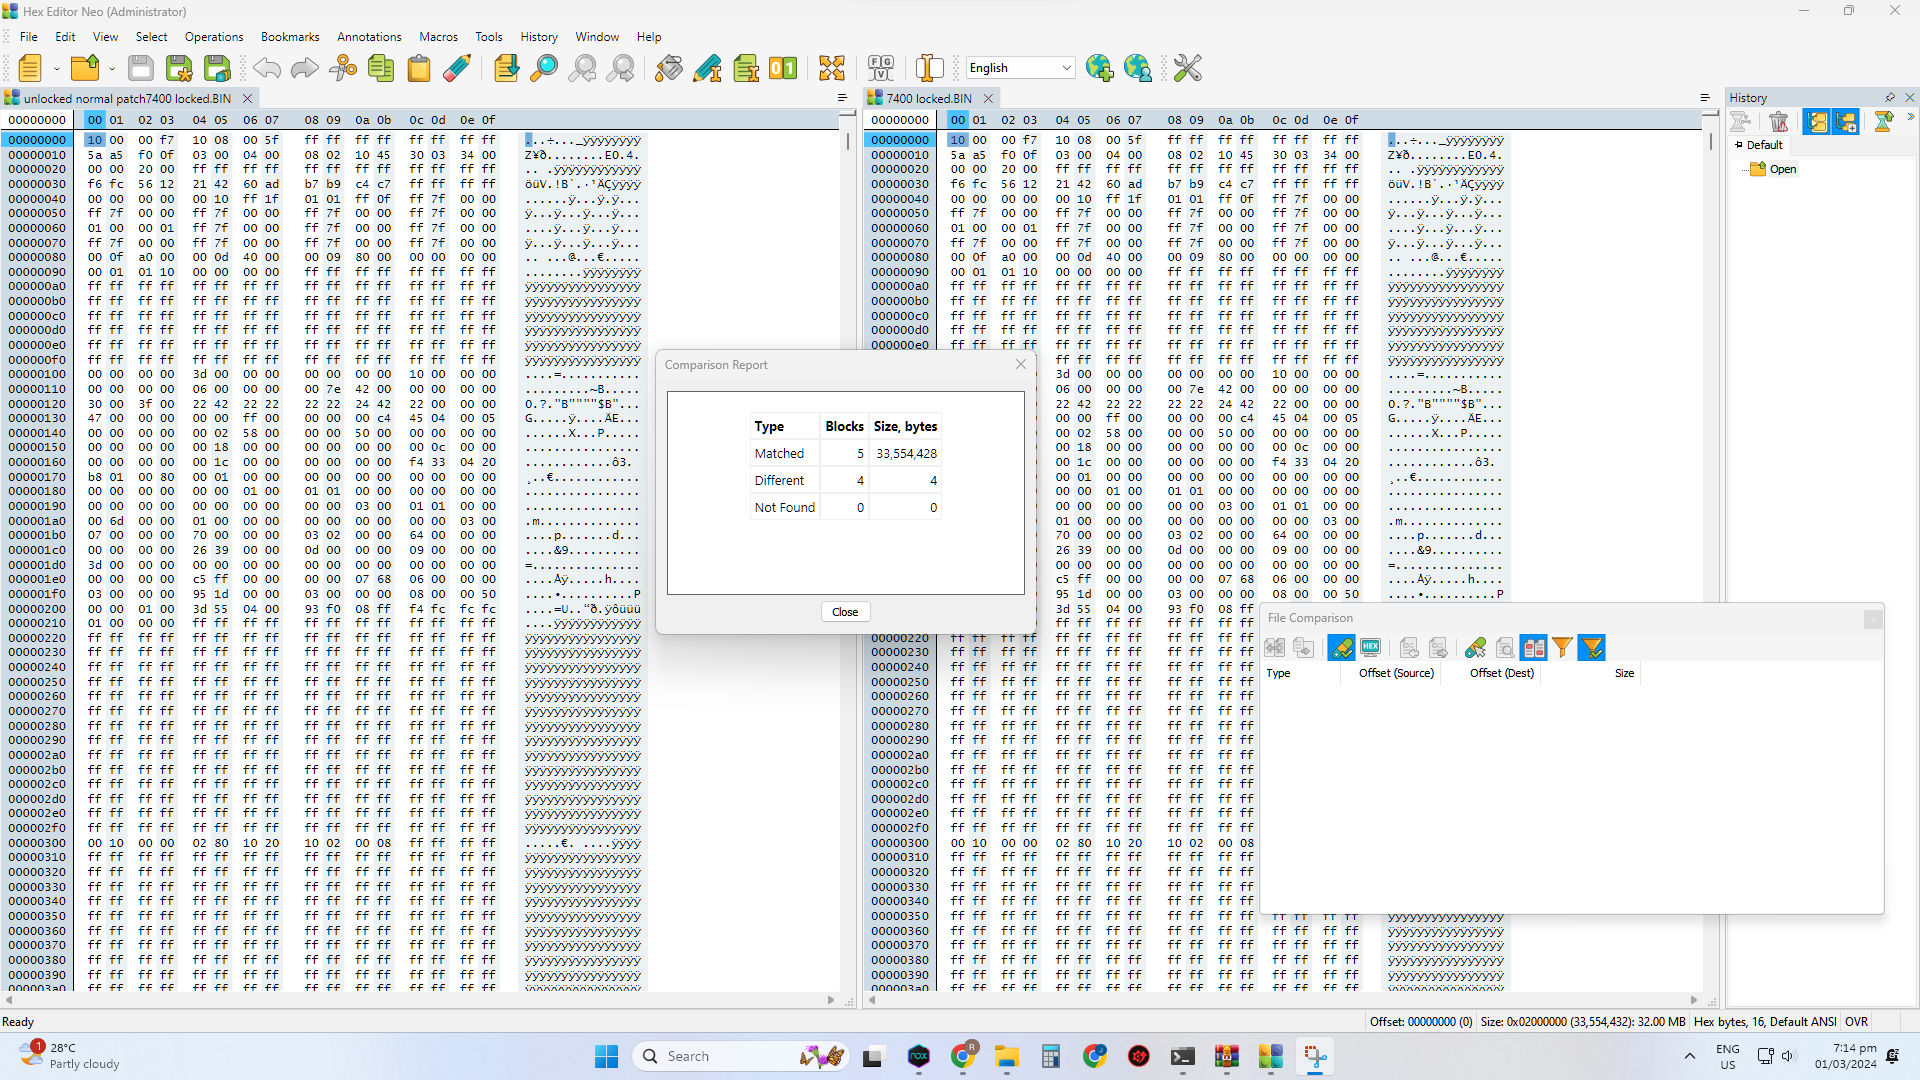Click the Find magnifier icon in toolbar
The width and height of the screenshot is (1920, 1080).
544,68
